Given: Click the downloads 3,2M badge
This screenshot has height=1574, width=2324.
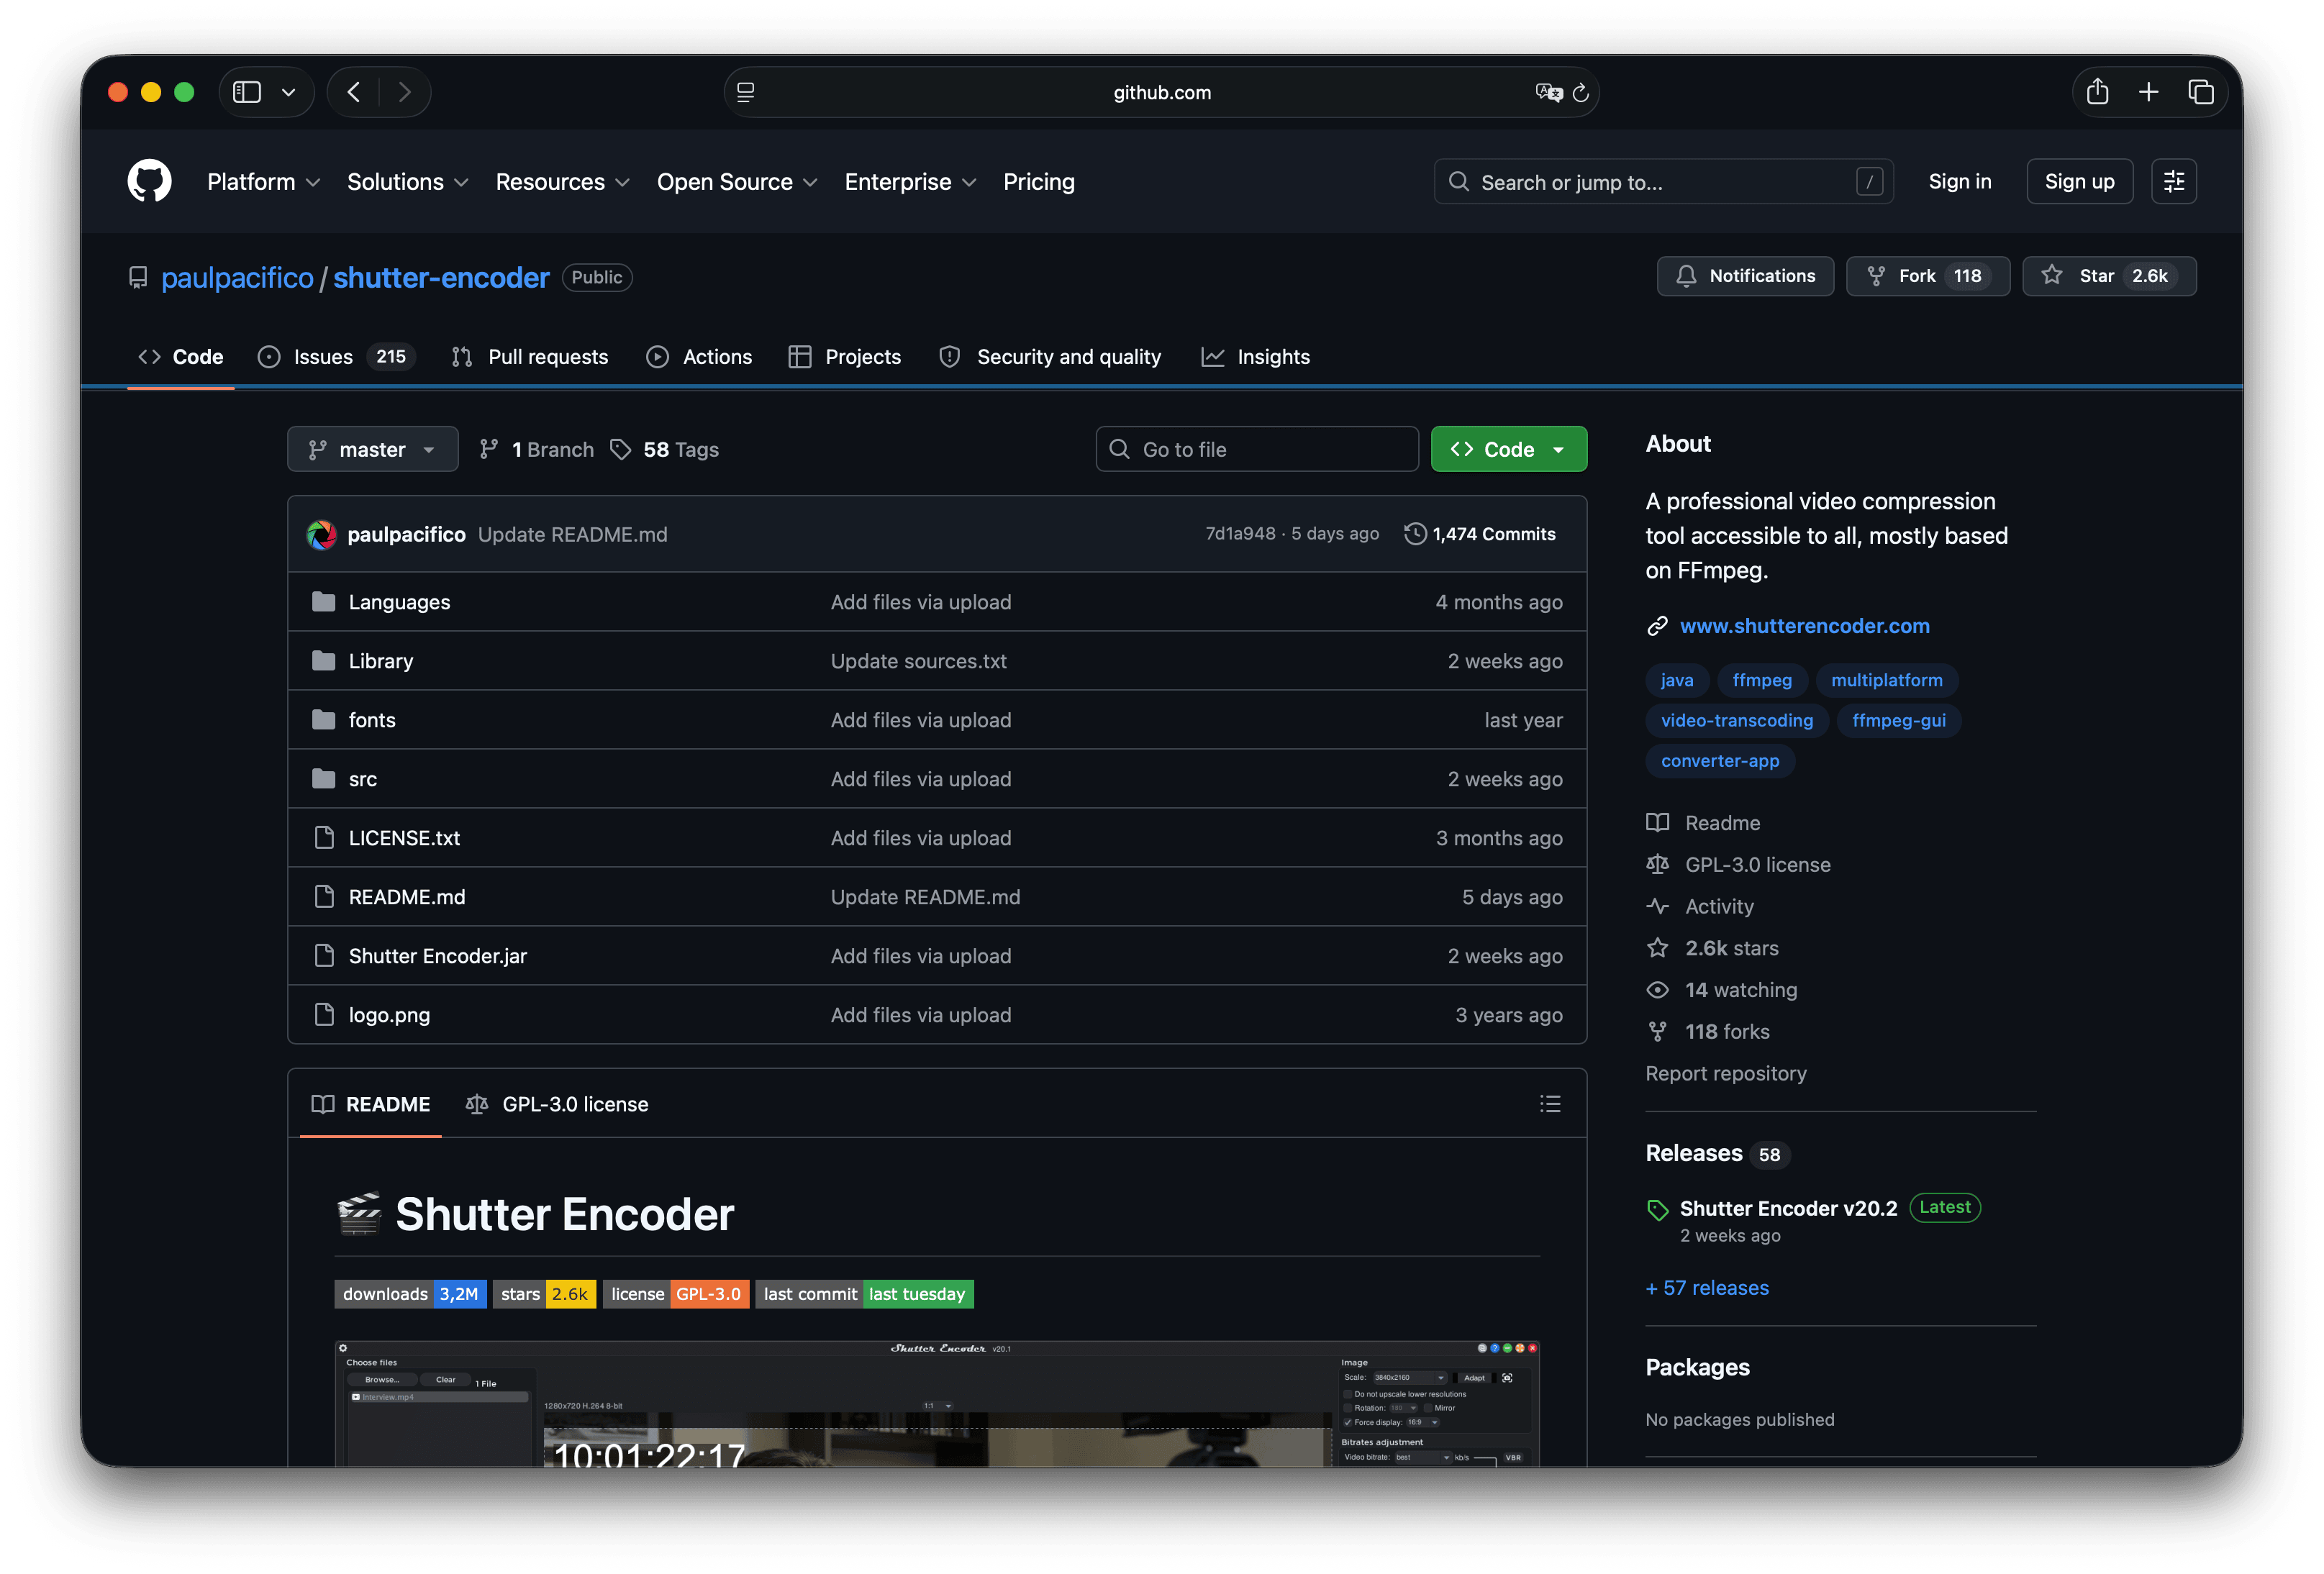Looking at the screenshot, I should [410, 1294].
